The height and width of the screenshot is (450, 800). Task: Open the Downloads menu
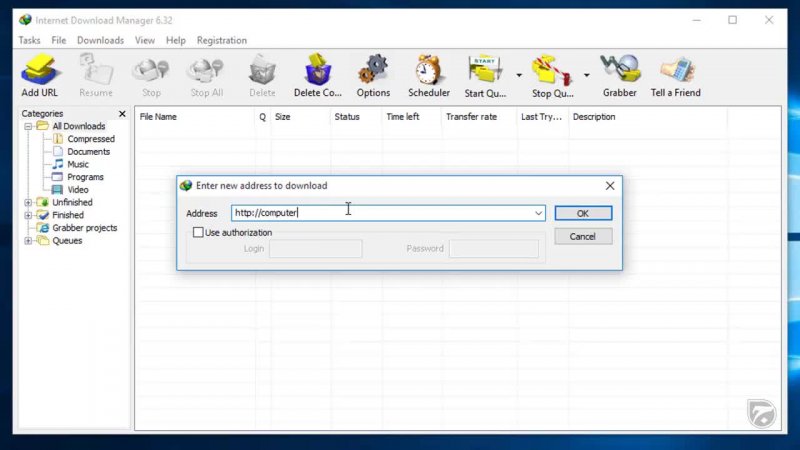(100, 41)
